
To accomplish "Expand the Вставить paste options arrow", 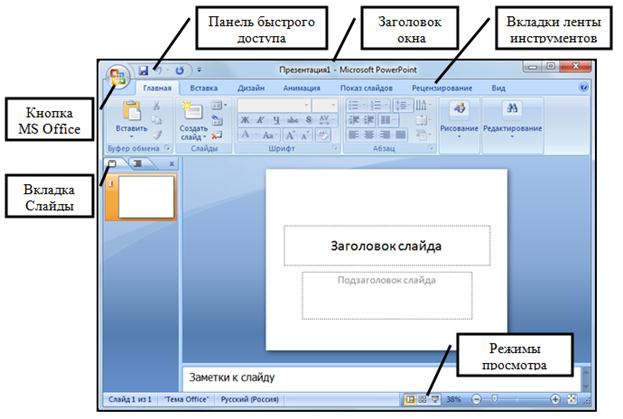I will pyautogui.click(x=132, y=137).
